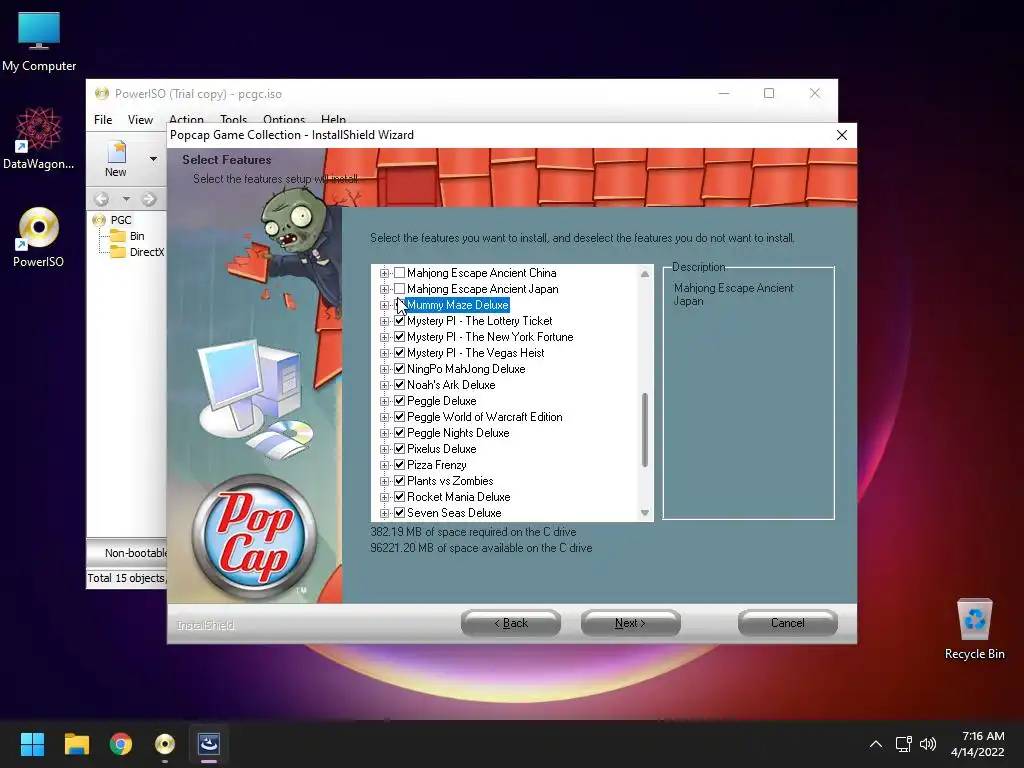The image size is (1024, 768).
Task: Open the volume control in system tray
Action: 927,744
